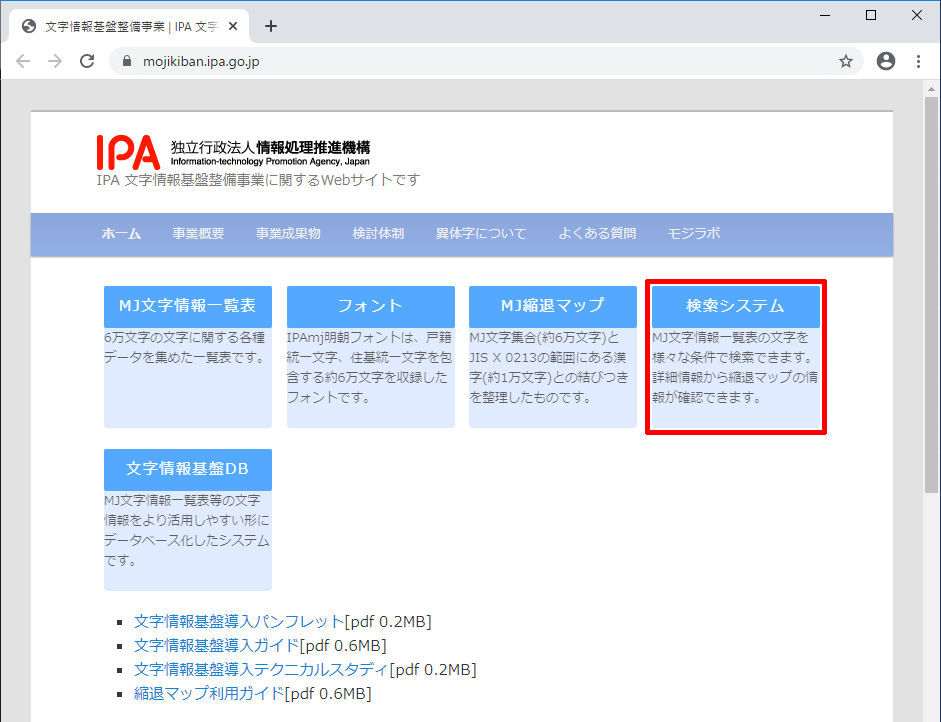
Task: Open the Chrome profile avatar
Action: [x=886, y=61]
